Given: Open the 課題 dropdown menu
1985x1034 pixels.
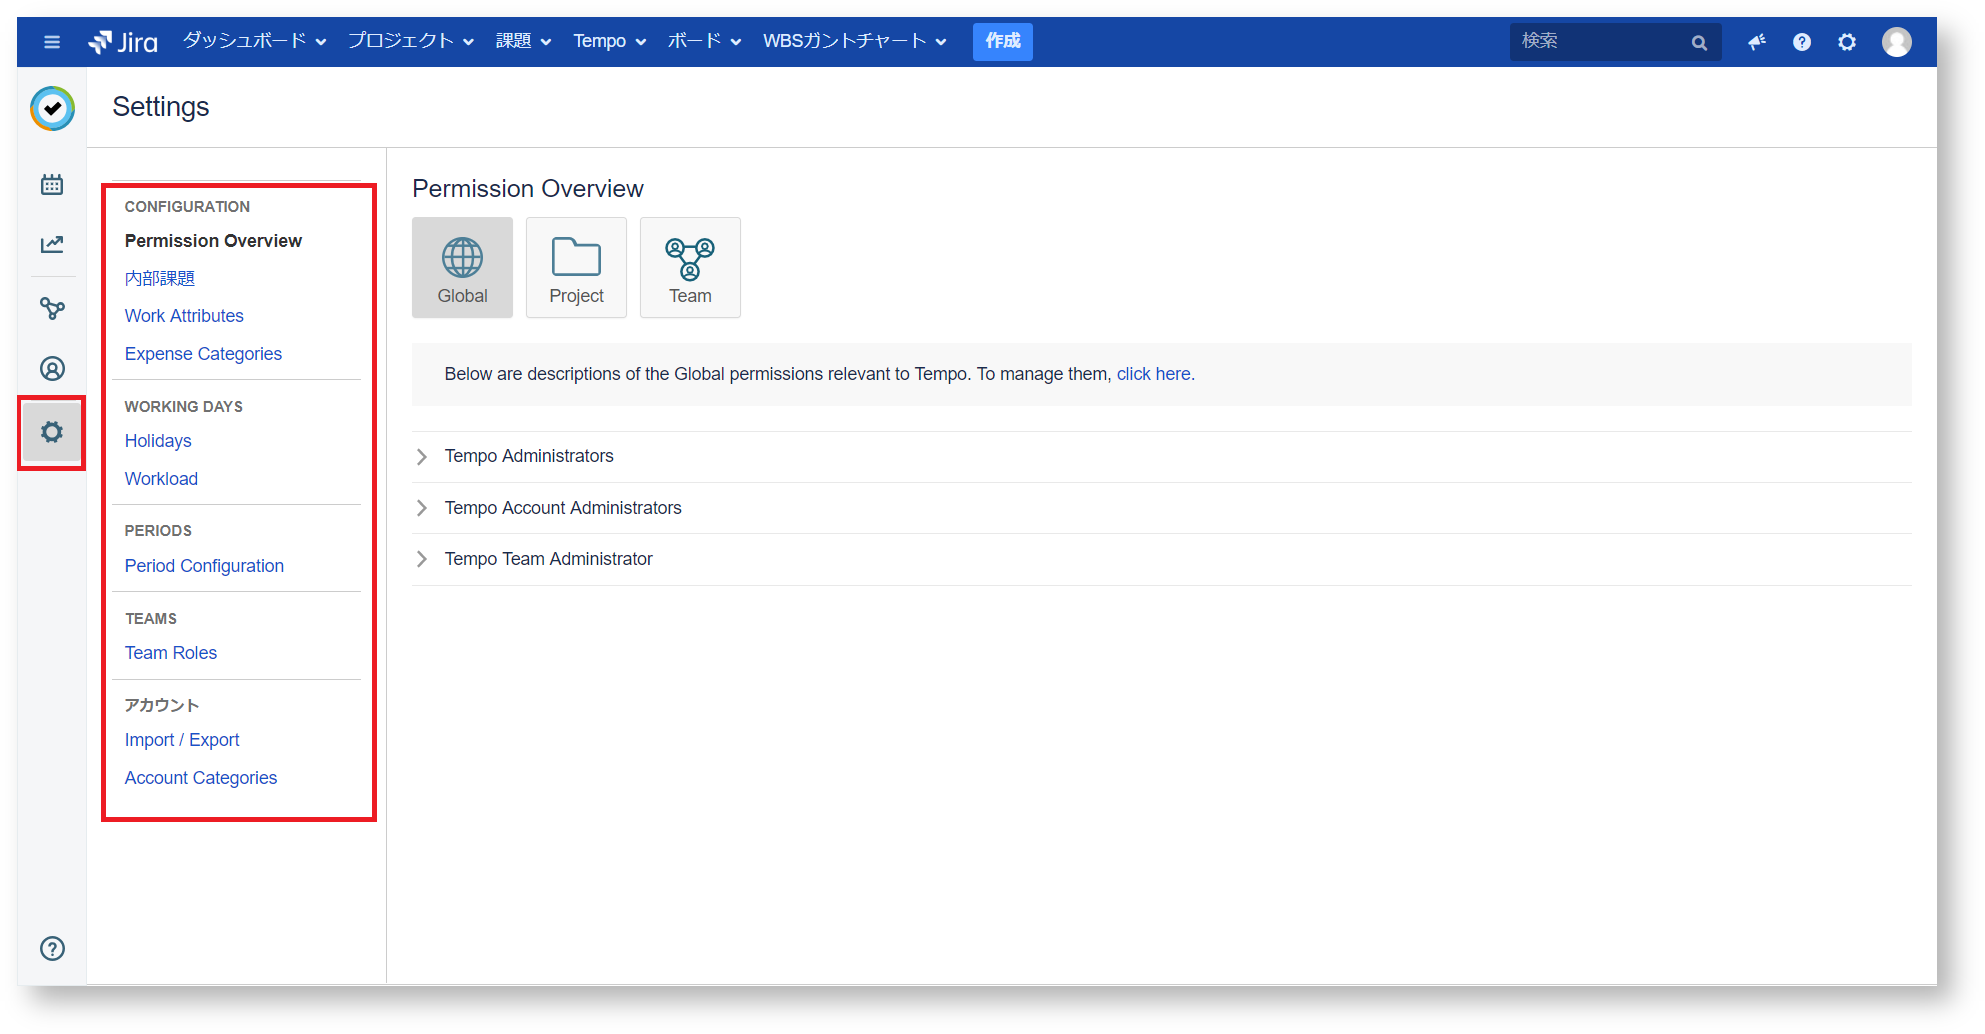Looking at the screenshot, I should [x=523, y=41].
